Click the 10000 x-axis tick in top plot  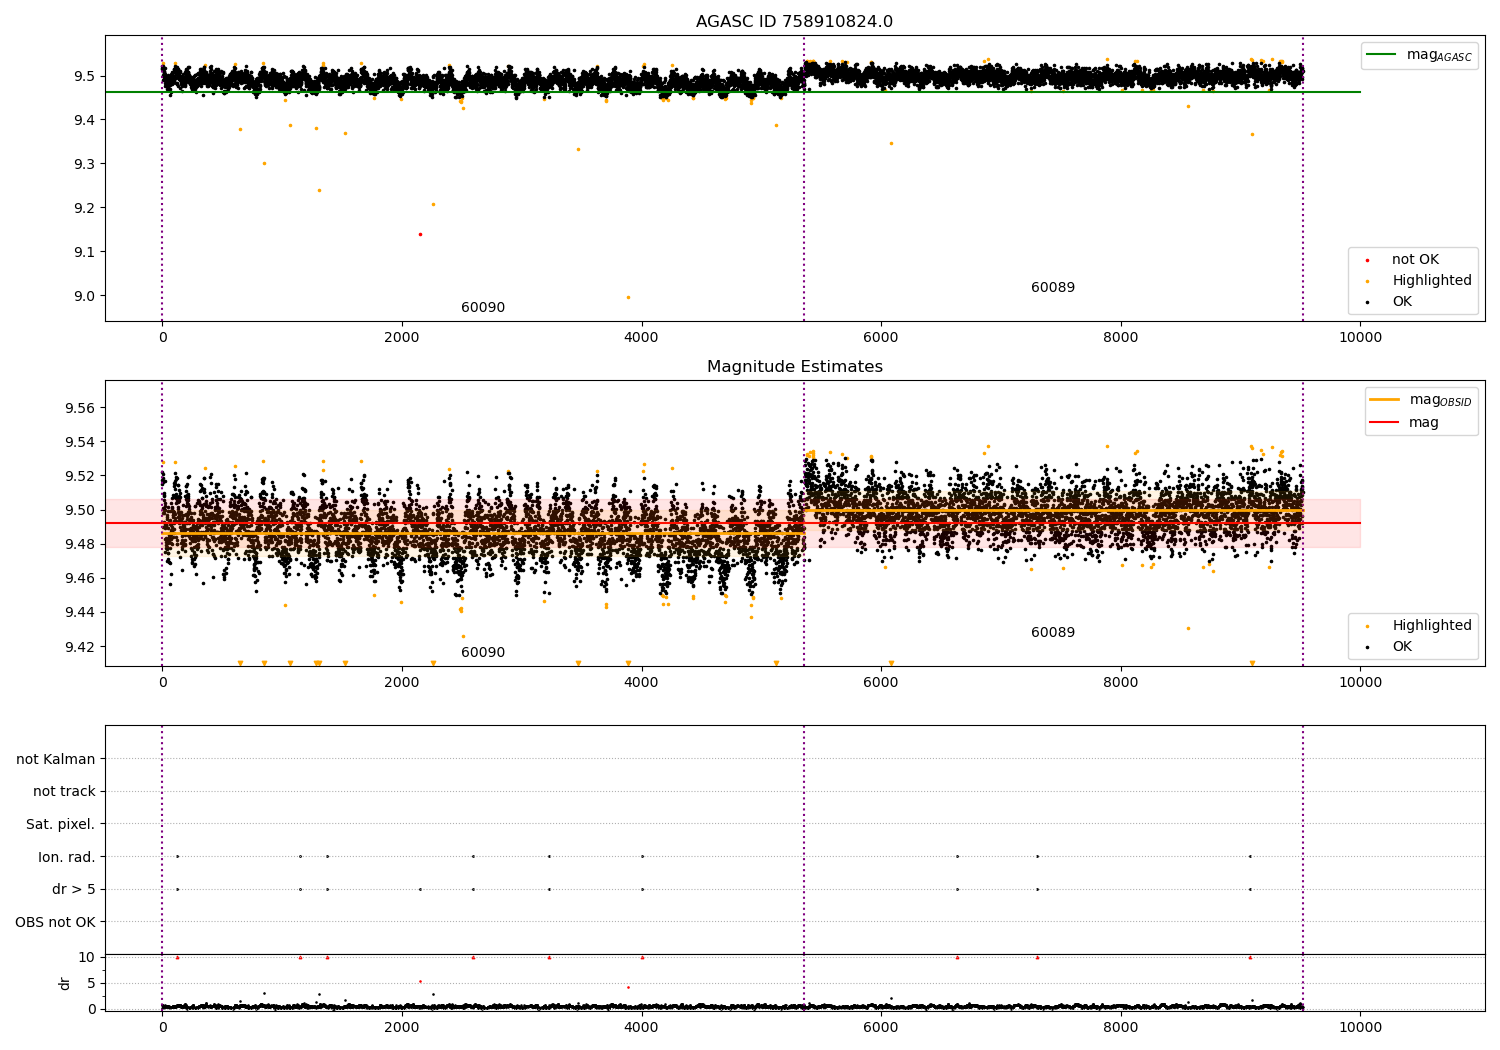point(1360,338)
